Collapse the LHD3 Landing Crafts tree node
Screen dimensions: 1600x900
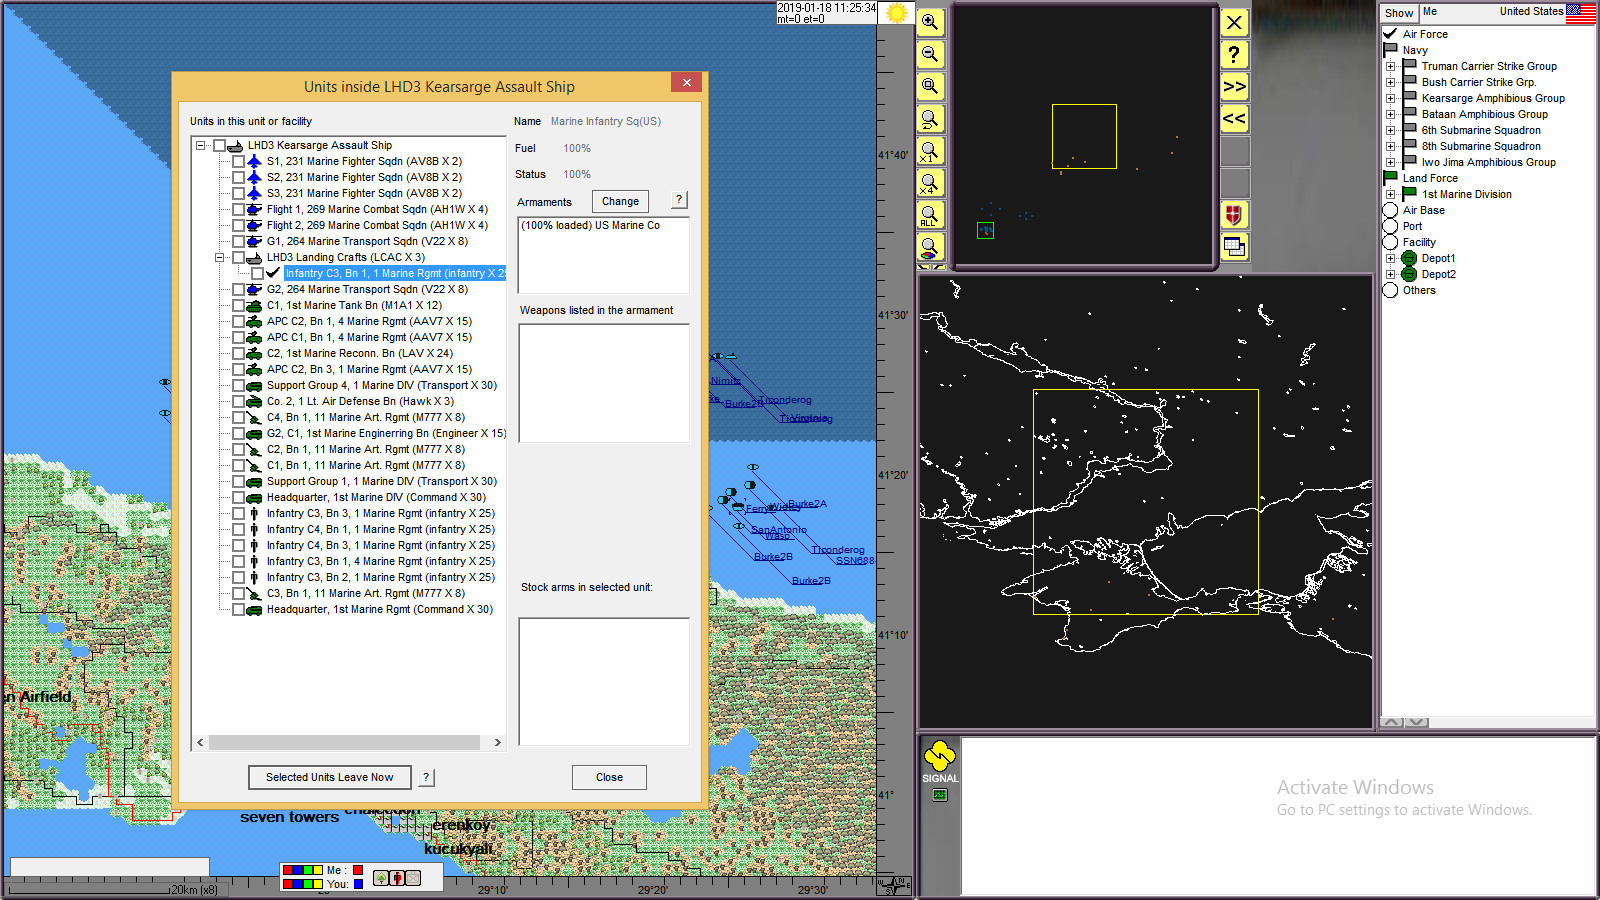220,257
